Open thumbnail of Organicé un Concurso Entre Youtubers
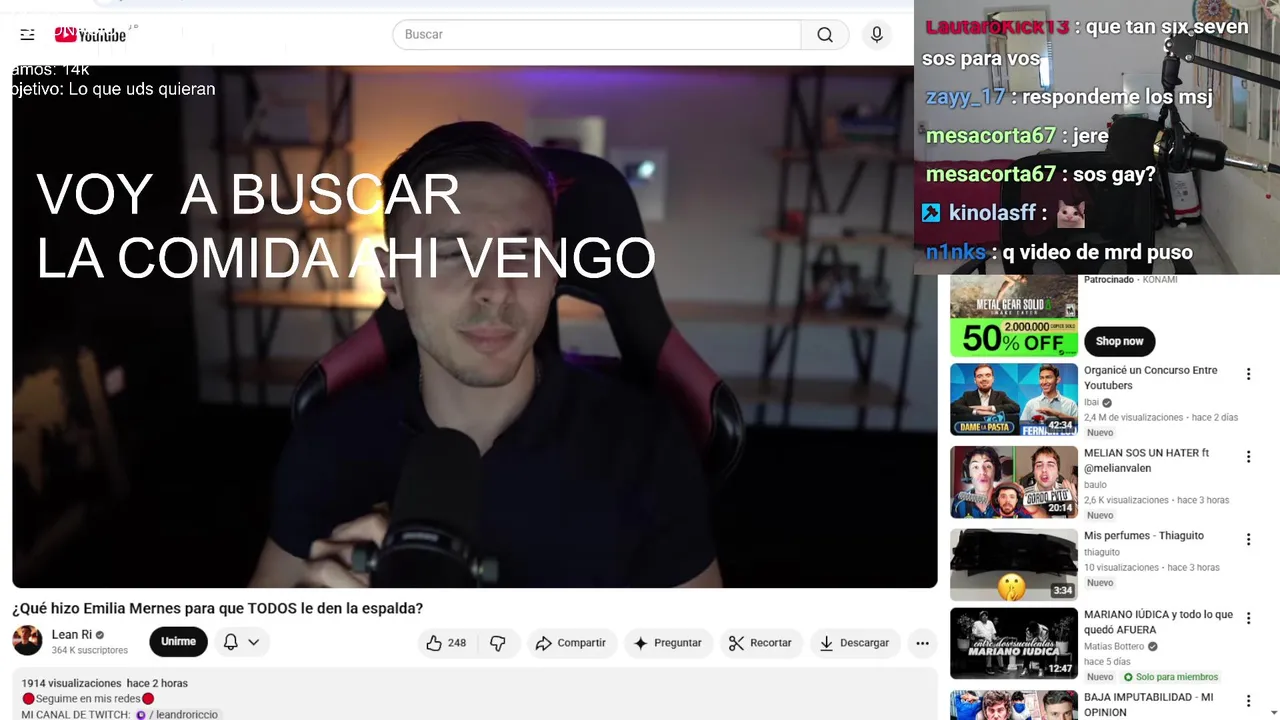The height and width of the screenshot is (720, 1280). tap(1014, 399)
